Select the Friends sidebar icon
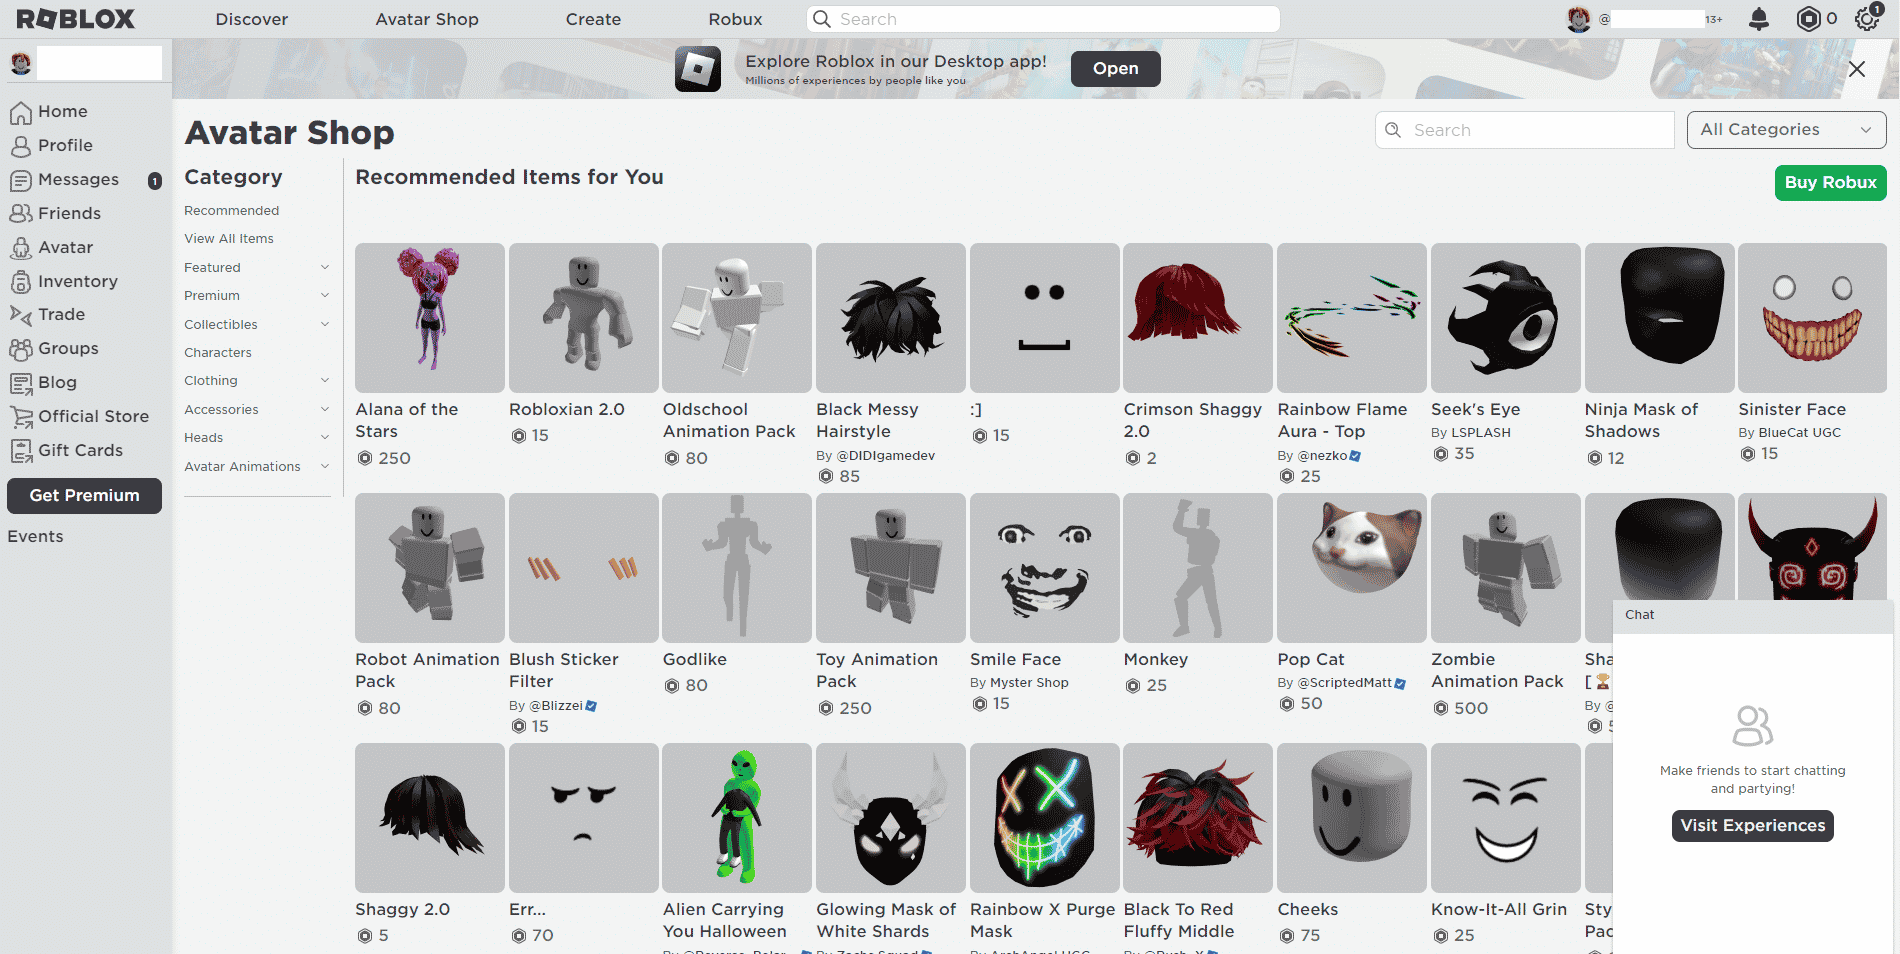The width and height of the screenshot is (1900, 954). [22, 213]
